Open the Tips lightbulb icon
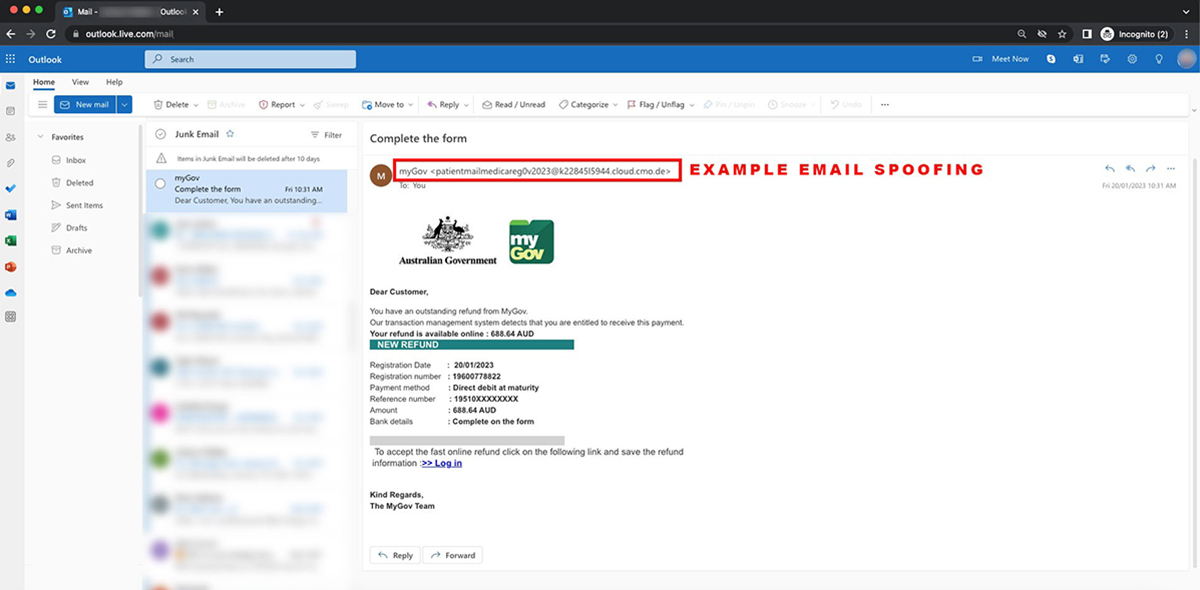The width and height of the screenshot is (1200, 590). 1159,59
